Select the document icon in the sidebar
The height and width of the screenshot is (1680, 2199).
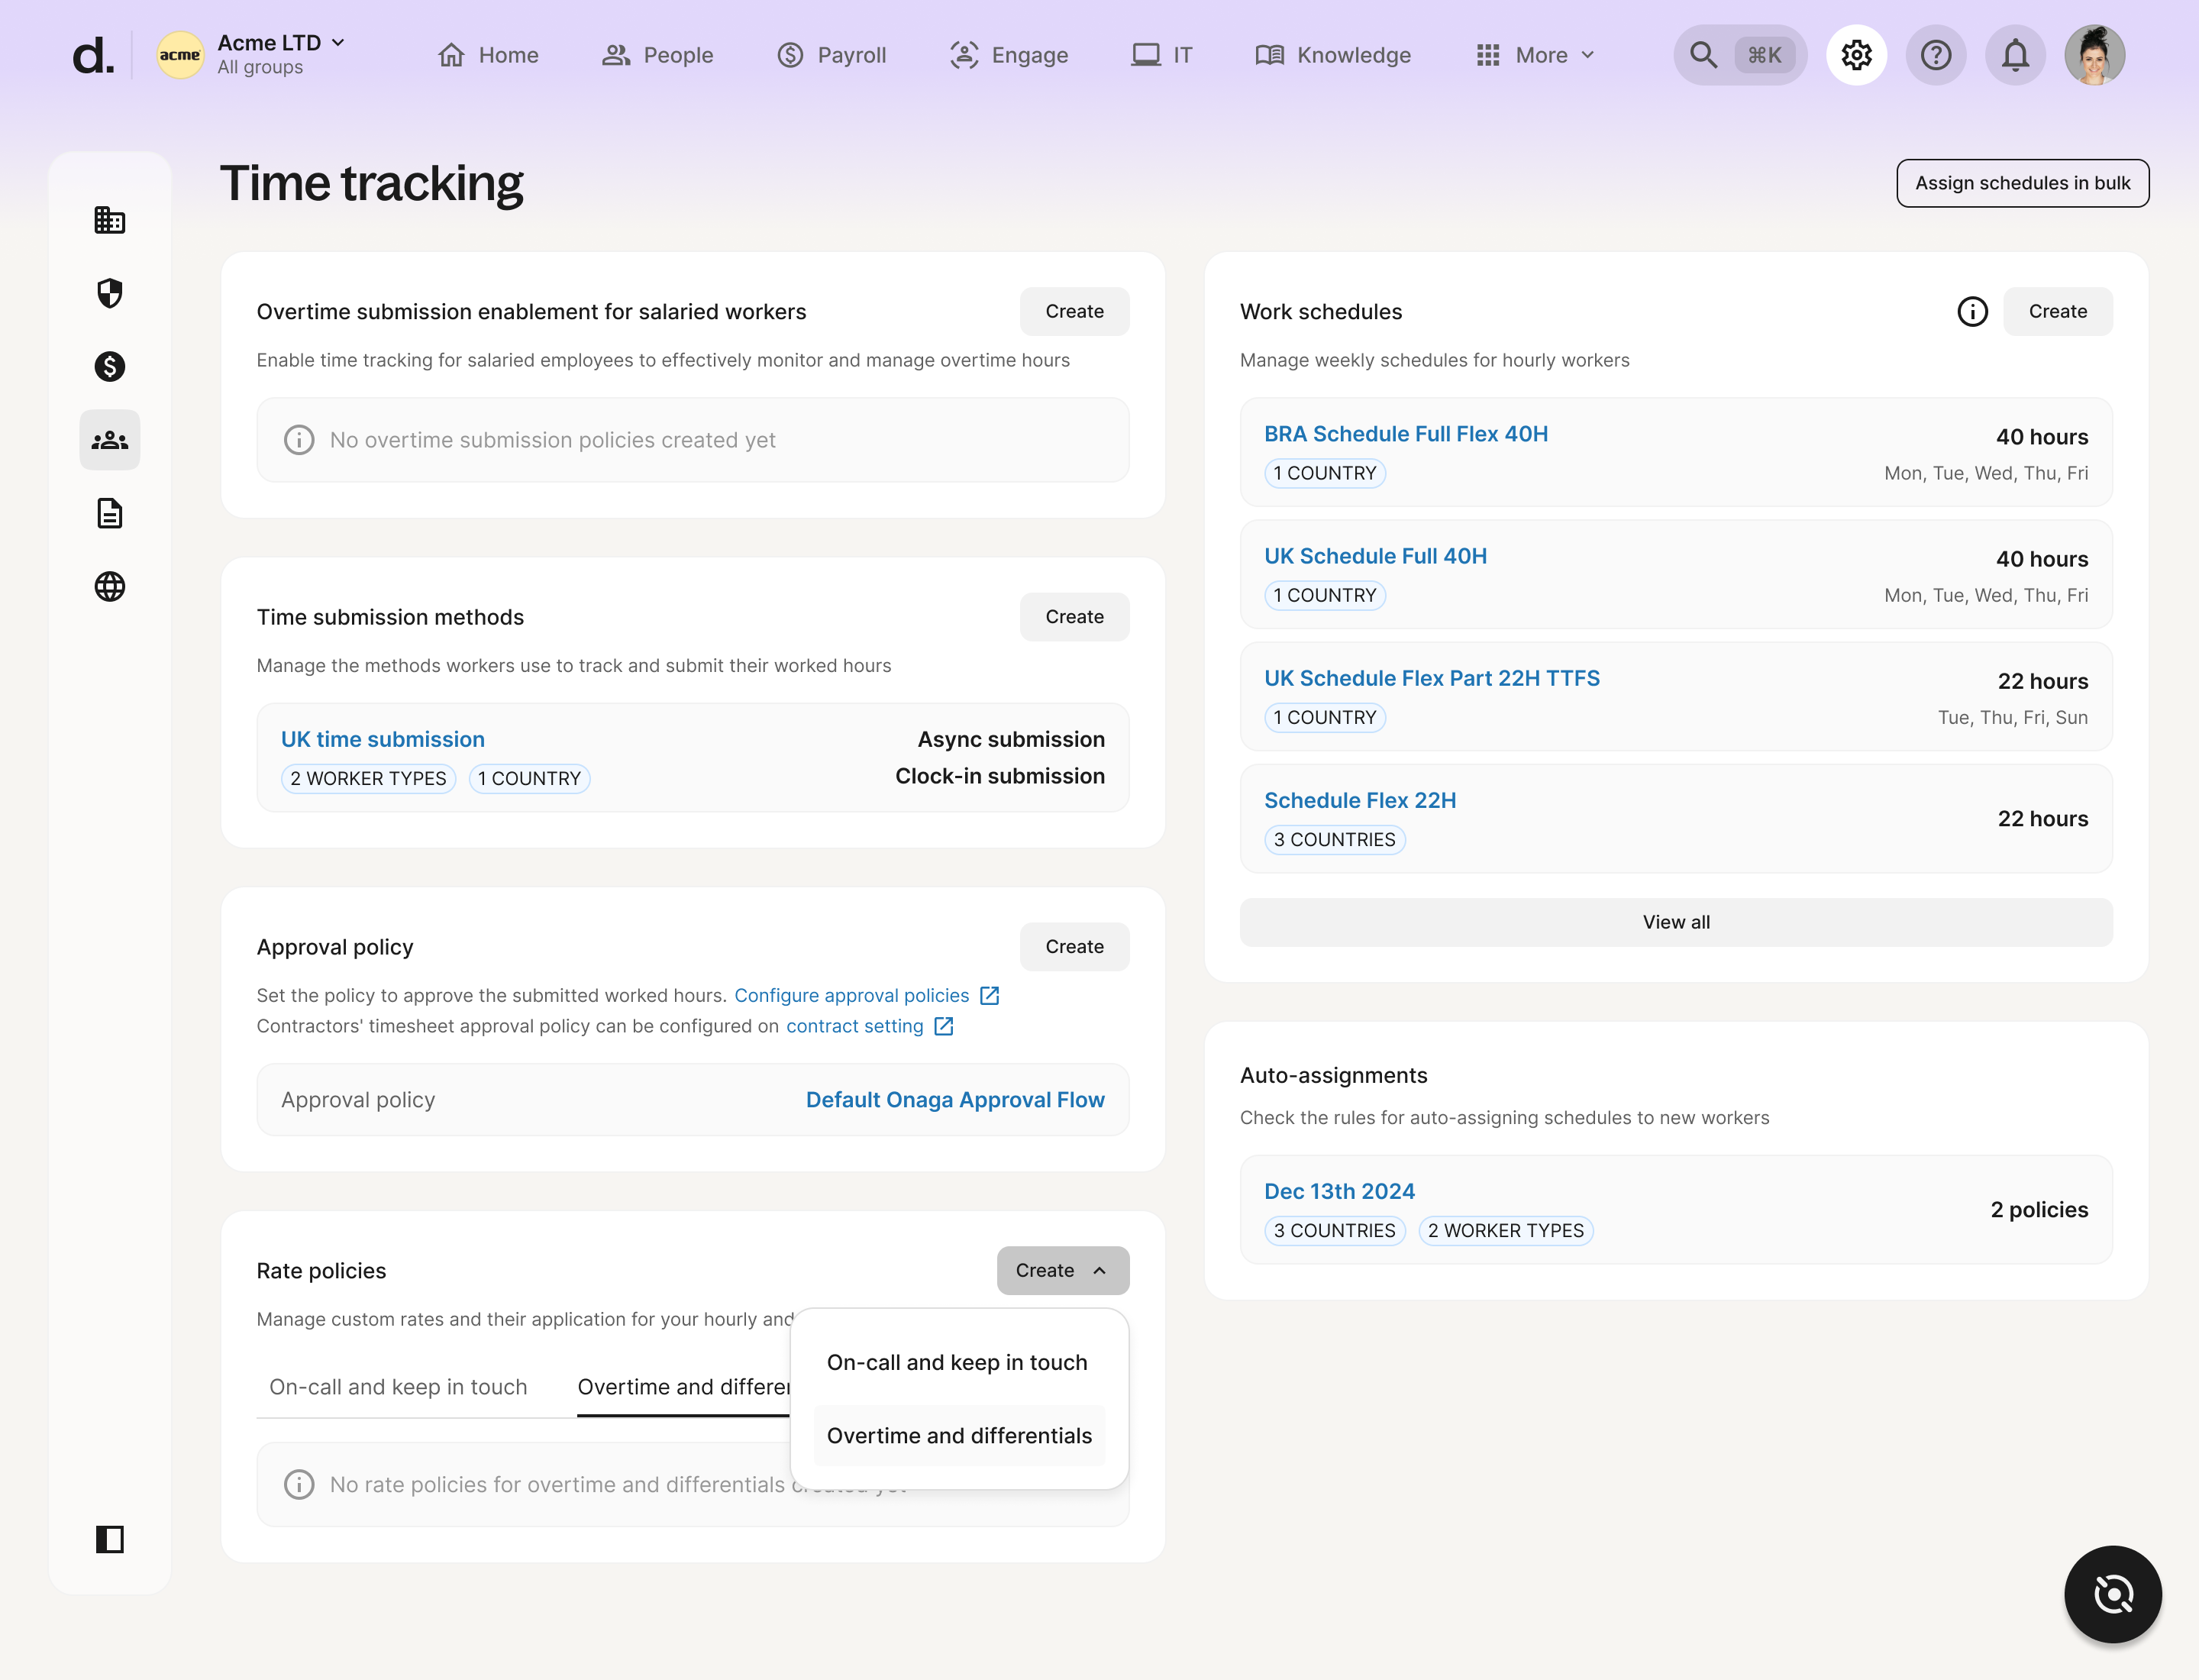pos(110,513)
